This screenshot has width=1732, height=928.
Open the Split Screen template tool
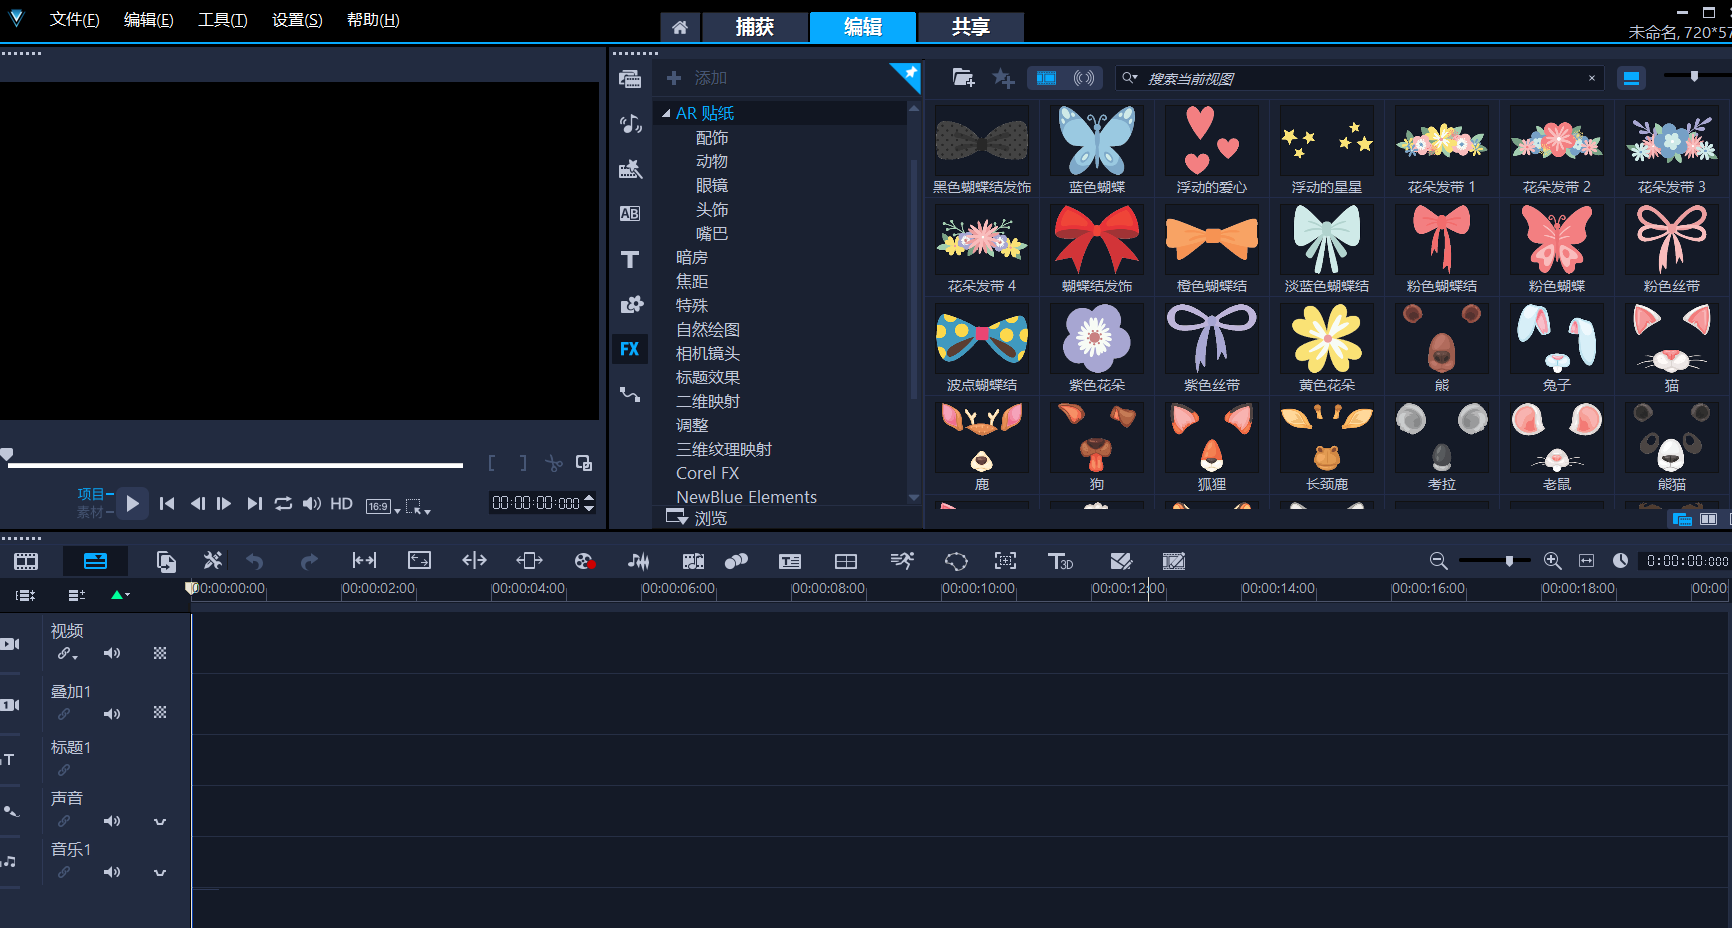[845, 561]
